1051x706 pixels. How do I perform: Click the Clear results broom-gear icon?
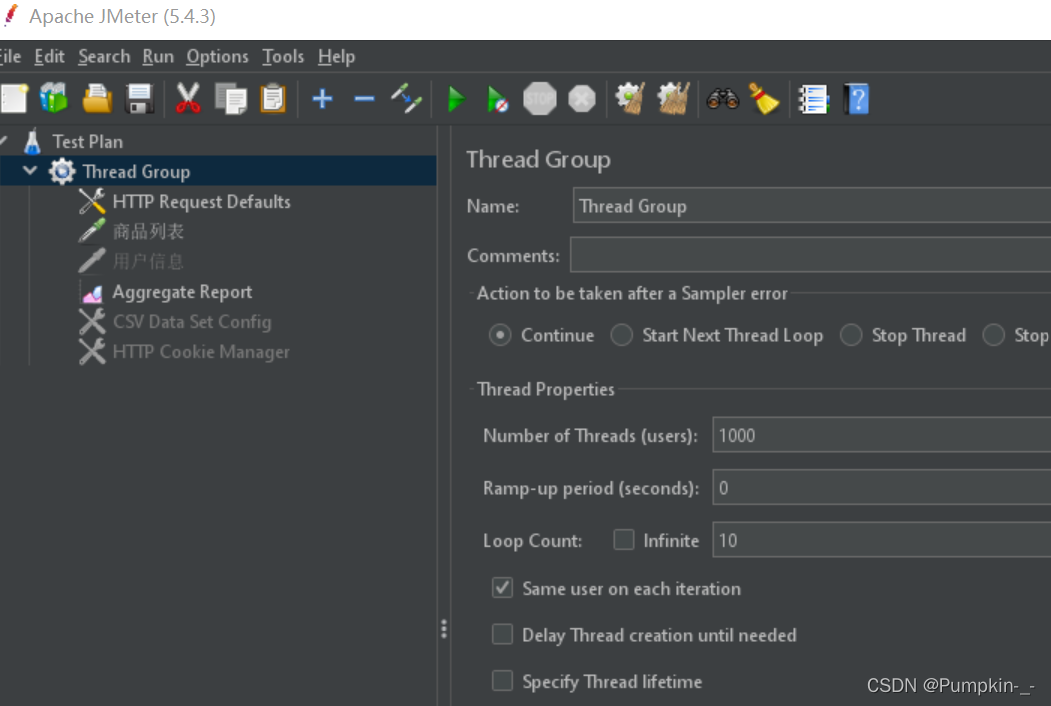631,99
